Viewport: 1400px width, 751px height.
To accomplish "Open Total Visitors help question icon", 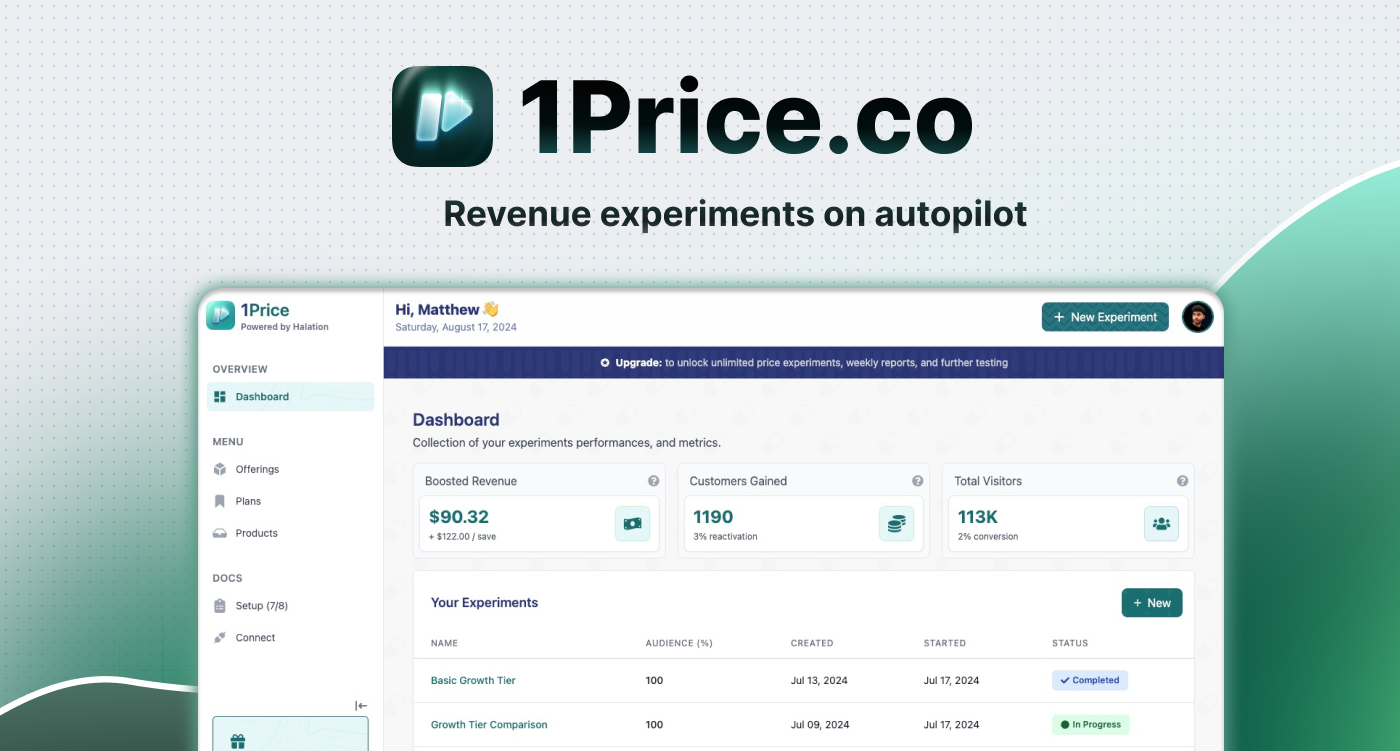I will 1182,481.
